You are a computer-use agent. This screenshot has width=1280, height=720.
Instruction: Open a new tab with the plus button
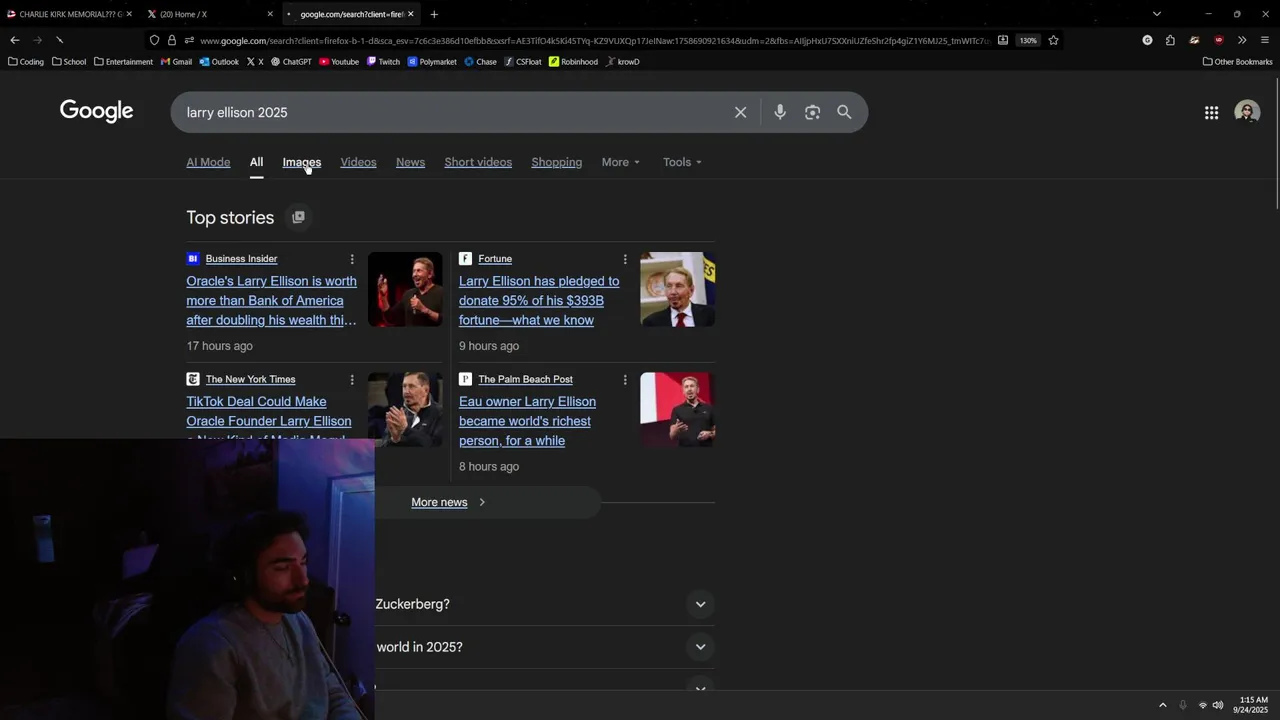(x=434, y=14)
